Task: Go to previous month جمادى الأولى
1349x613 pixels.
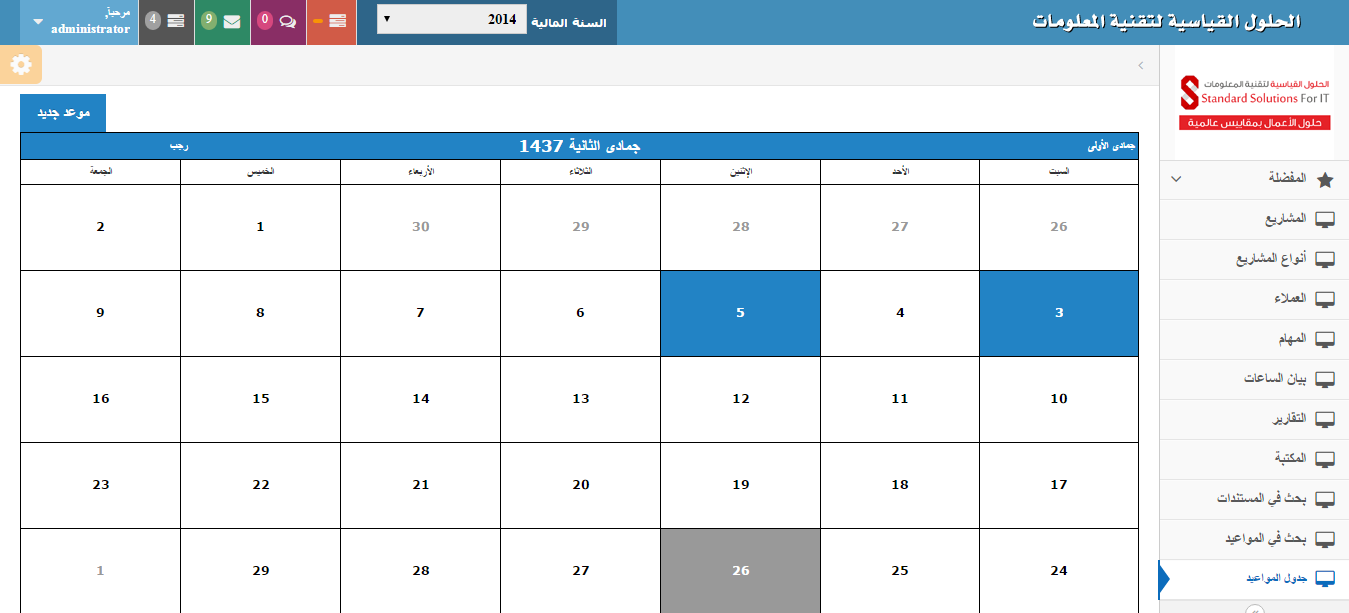Action: (x=1112, y=146)
